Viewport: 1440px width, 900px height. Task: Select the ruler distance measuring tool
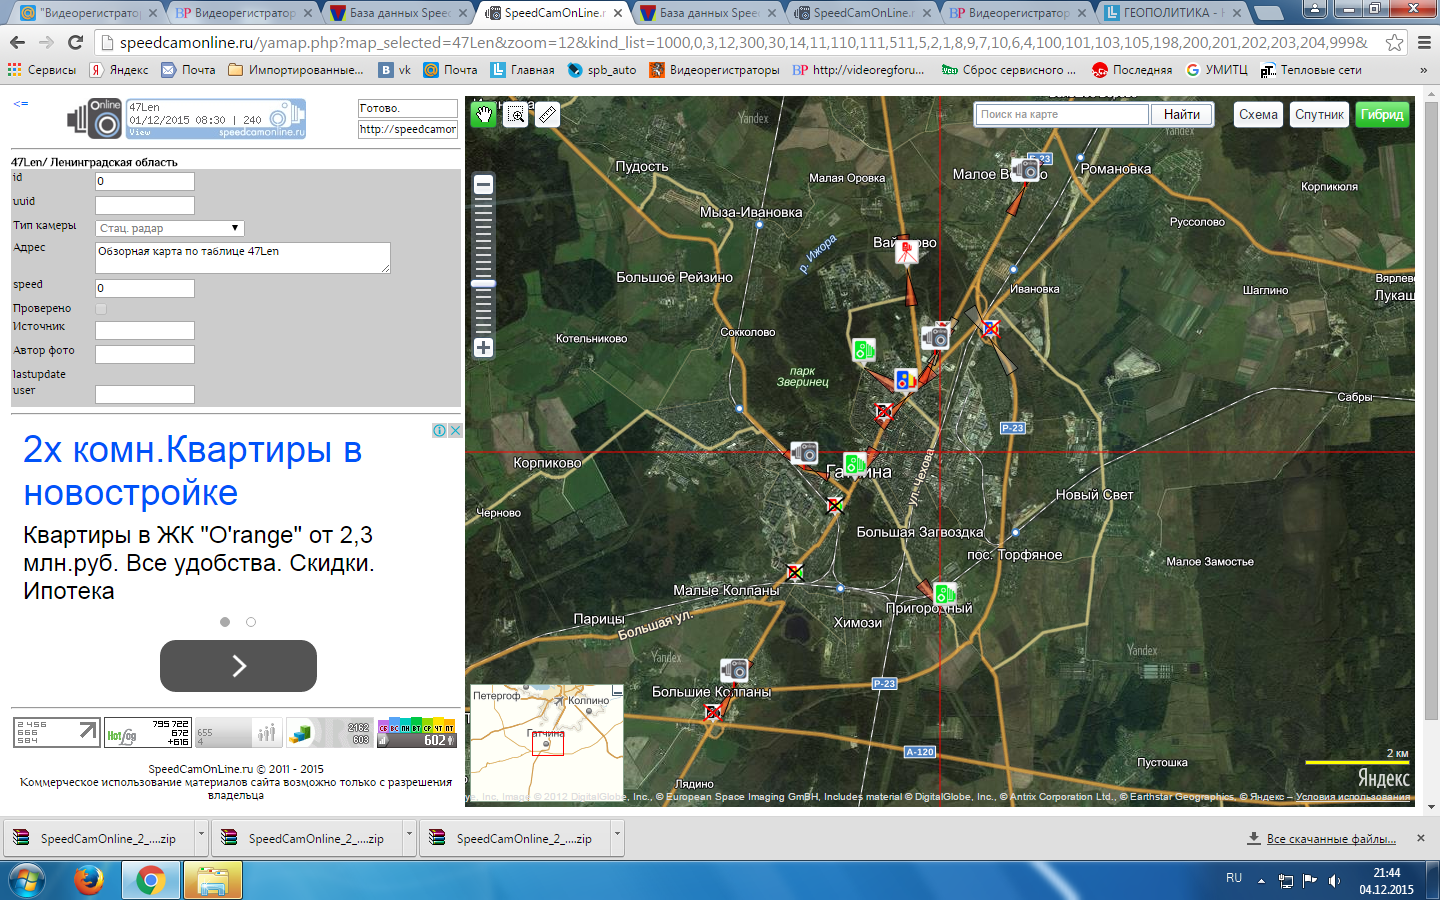pyautogui.click(x=547, y=115)
